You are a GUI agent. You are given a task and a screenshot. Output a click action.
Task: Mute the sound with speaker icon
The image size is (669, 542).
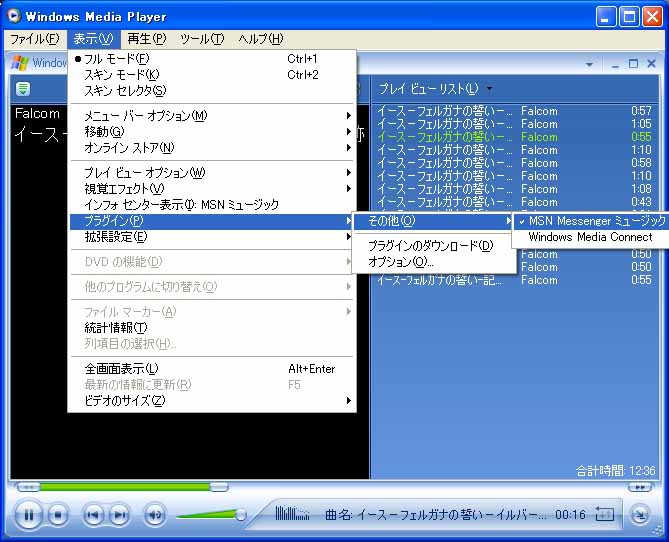coord(154,515)
